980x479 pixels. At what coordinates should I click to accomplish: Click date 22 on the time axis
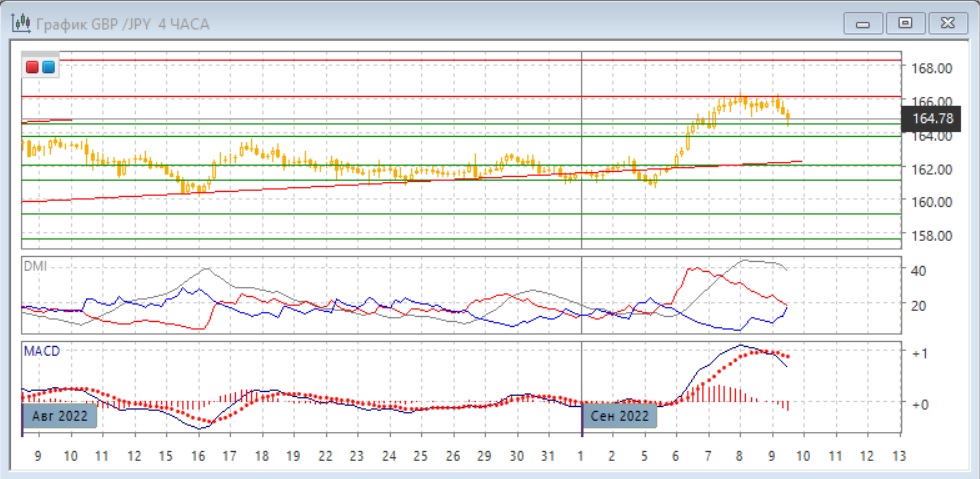point(324,456)
